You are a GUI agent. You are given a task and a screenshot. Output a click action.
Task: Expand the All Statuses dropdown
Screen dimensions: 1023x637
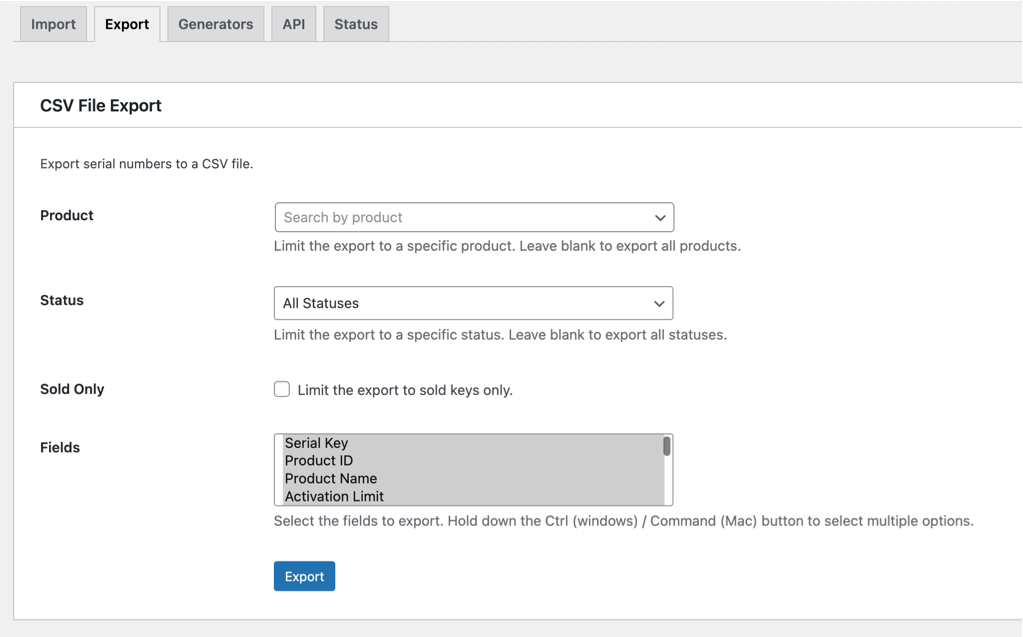click(x=474, y=303)
